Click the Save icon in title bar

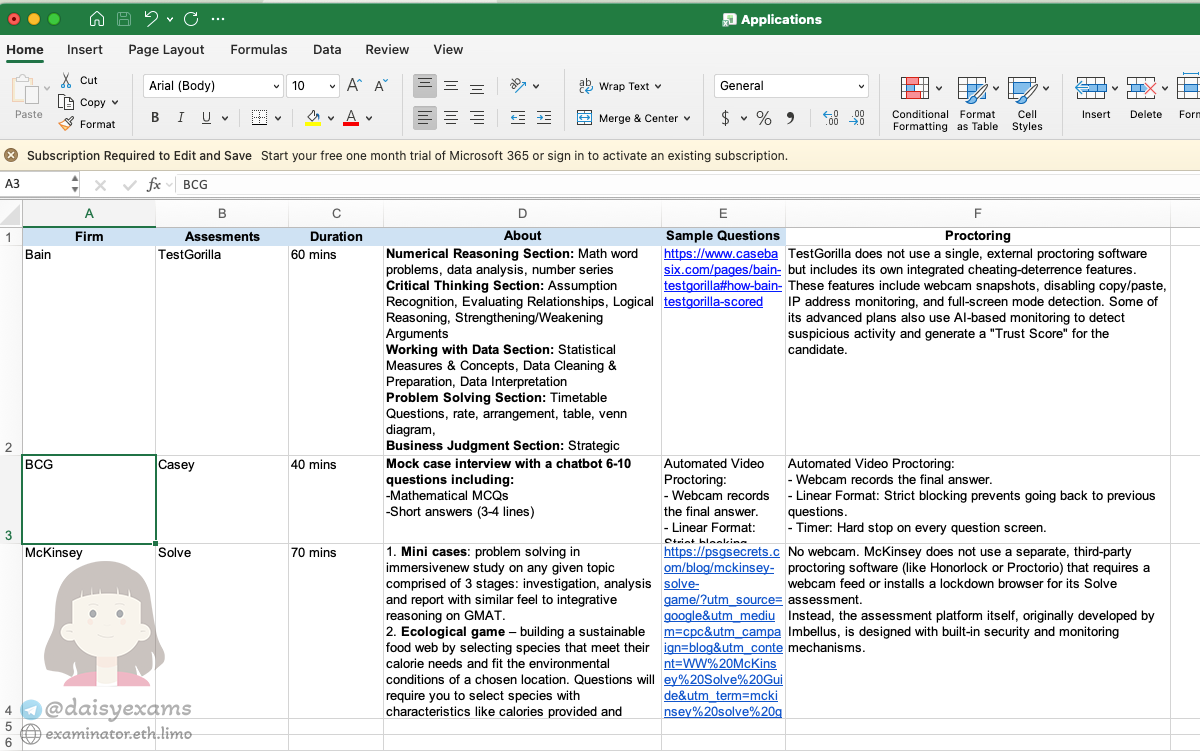(x=123, y=19)
